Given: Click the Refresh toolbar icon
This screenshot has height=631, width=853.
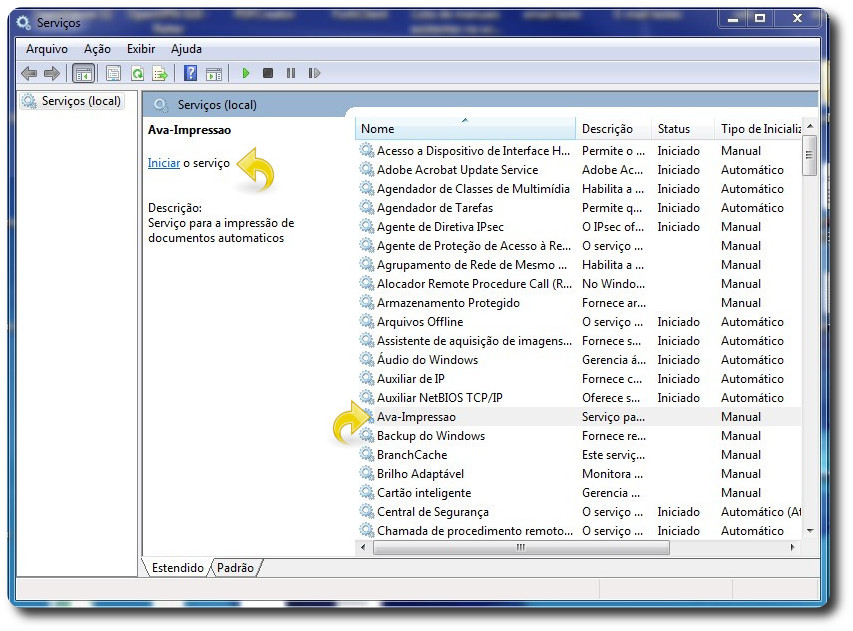Looking at the screenshot, I should (137, 73).
